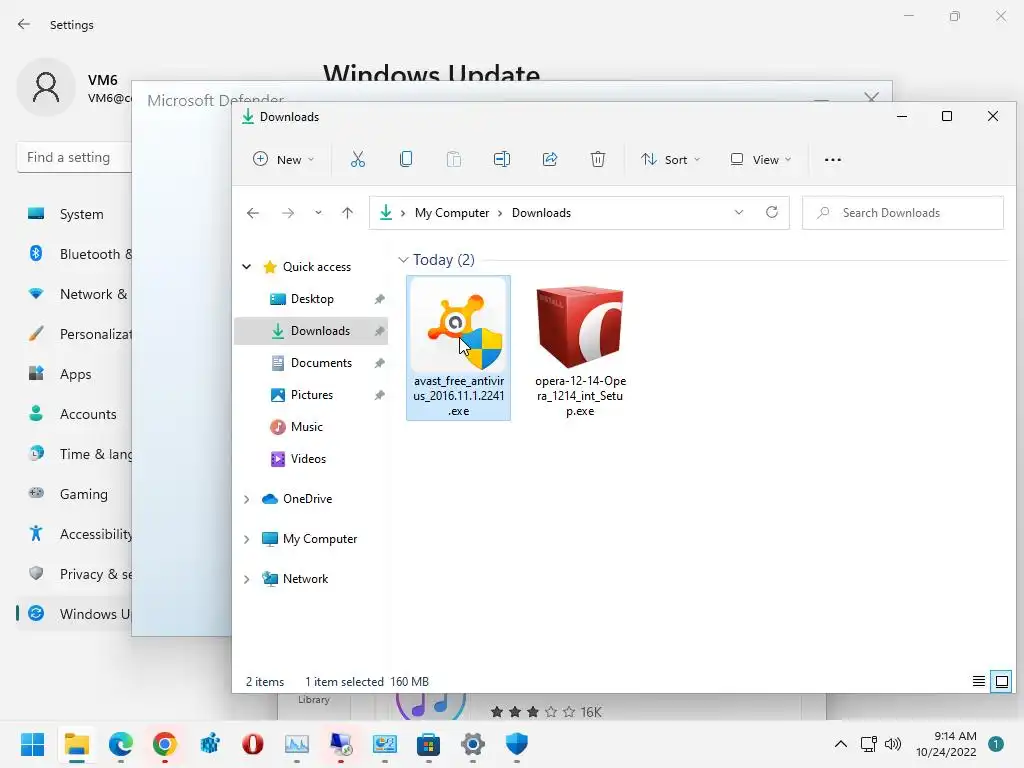The width and height of the screenshot is (1024, 768).
Task: Open the Windows Start menu
Action: [33, 744]
